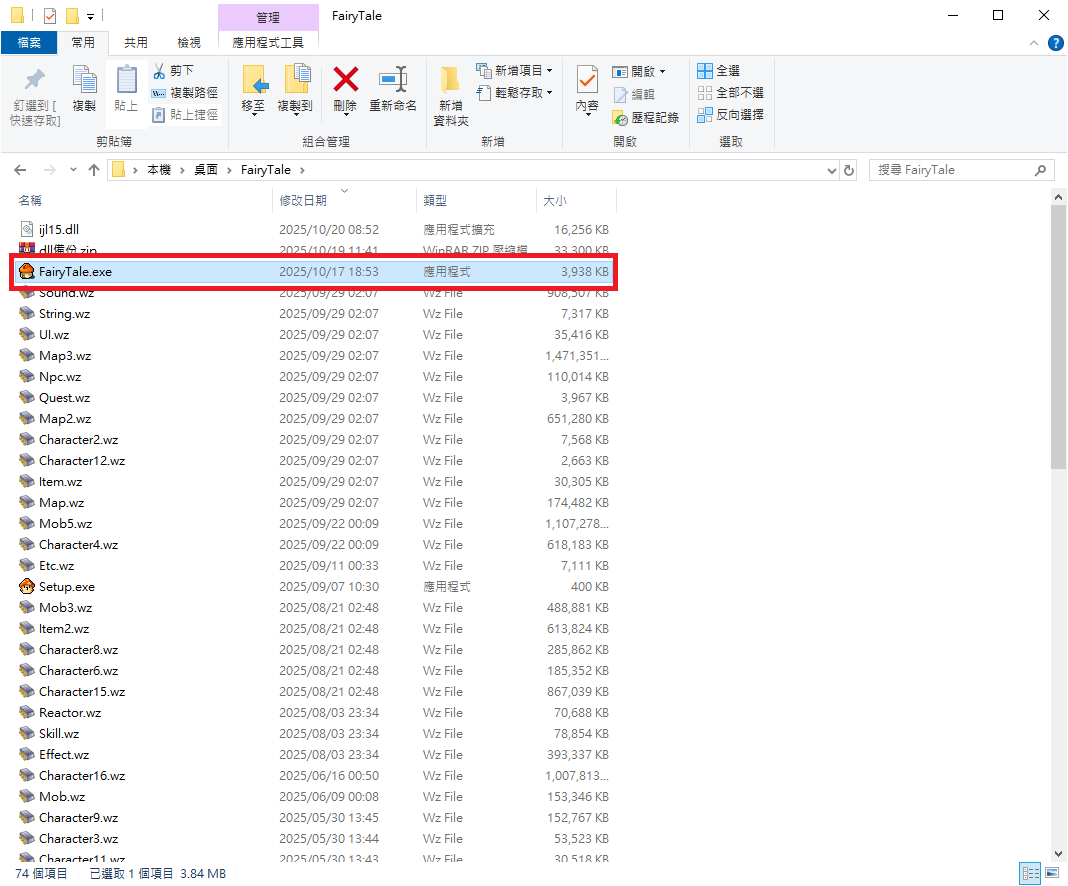
Task: Click the Copy (複製) icon in ribbon
Action: click(x=84, y=80)
